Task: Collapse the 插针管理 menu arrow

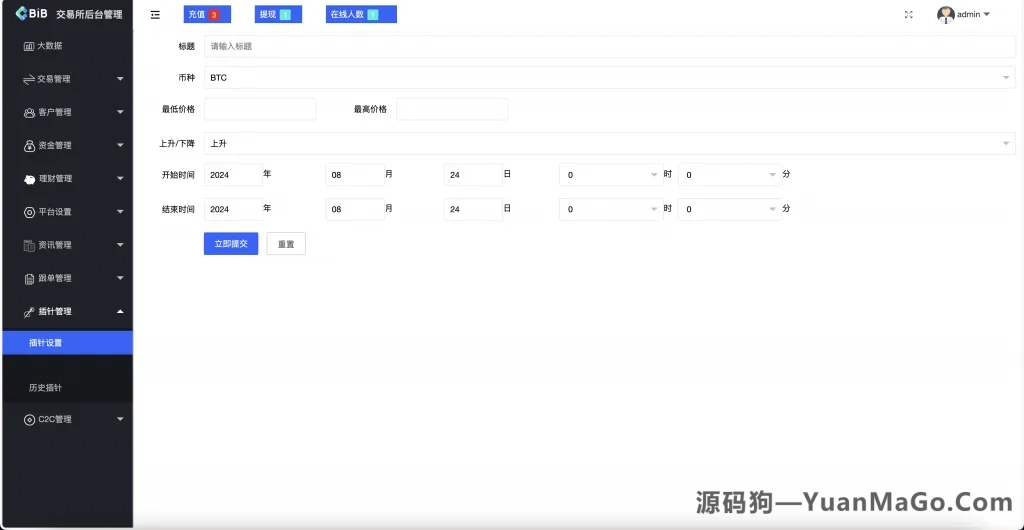Action: click(x=120, y=311)
